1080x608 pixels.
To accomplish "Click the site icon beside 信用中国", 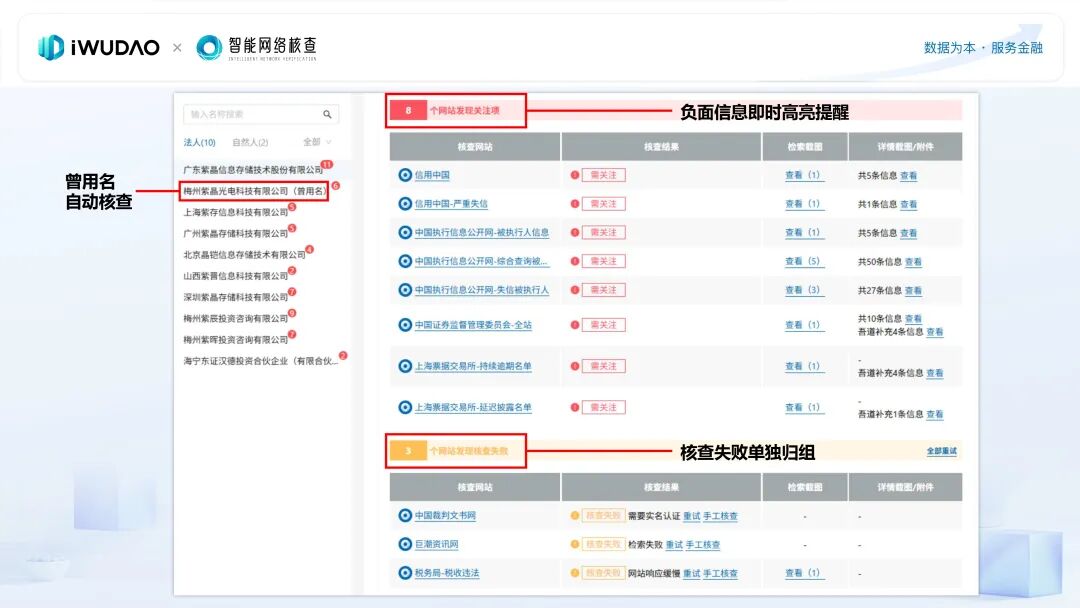I will (x=405, y=175).
